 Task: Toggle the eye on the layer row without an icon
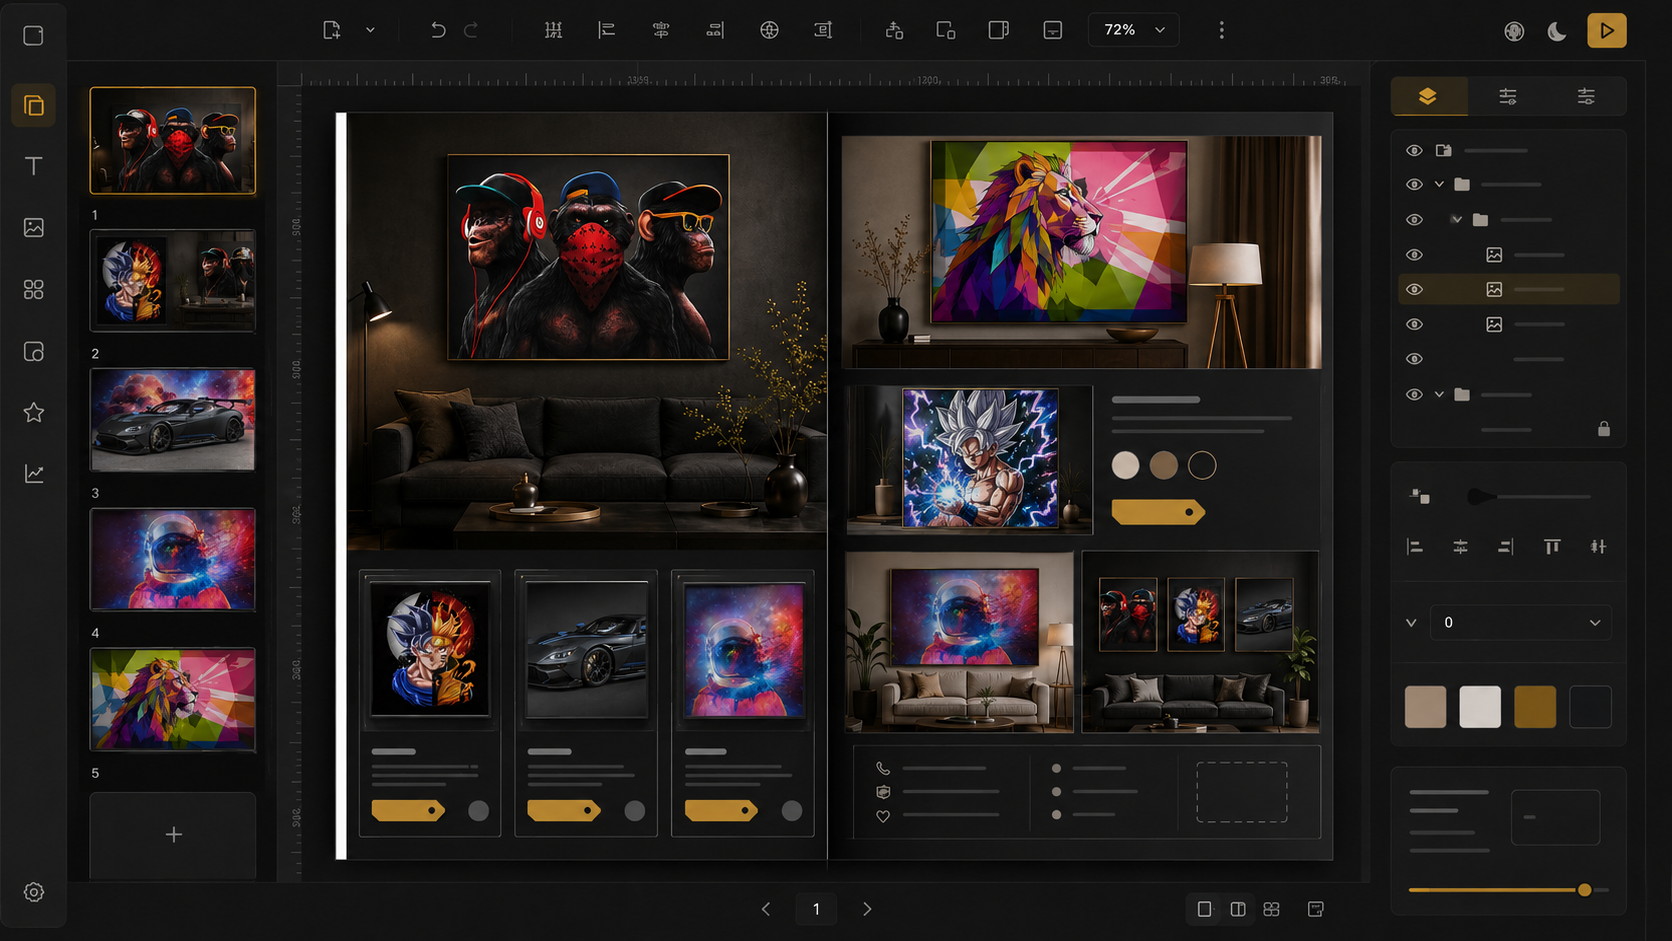pos(1414,359)
